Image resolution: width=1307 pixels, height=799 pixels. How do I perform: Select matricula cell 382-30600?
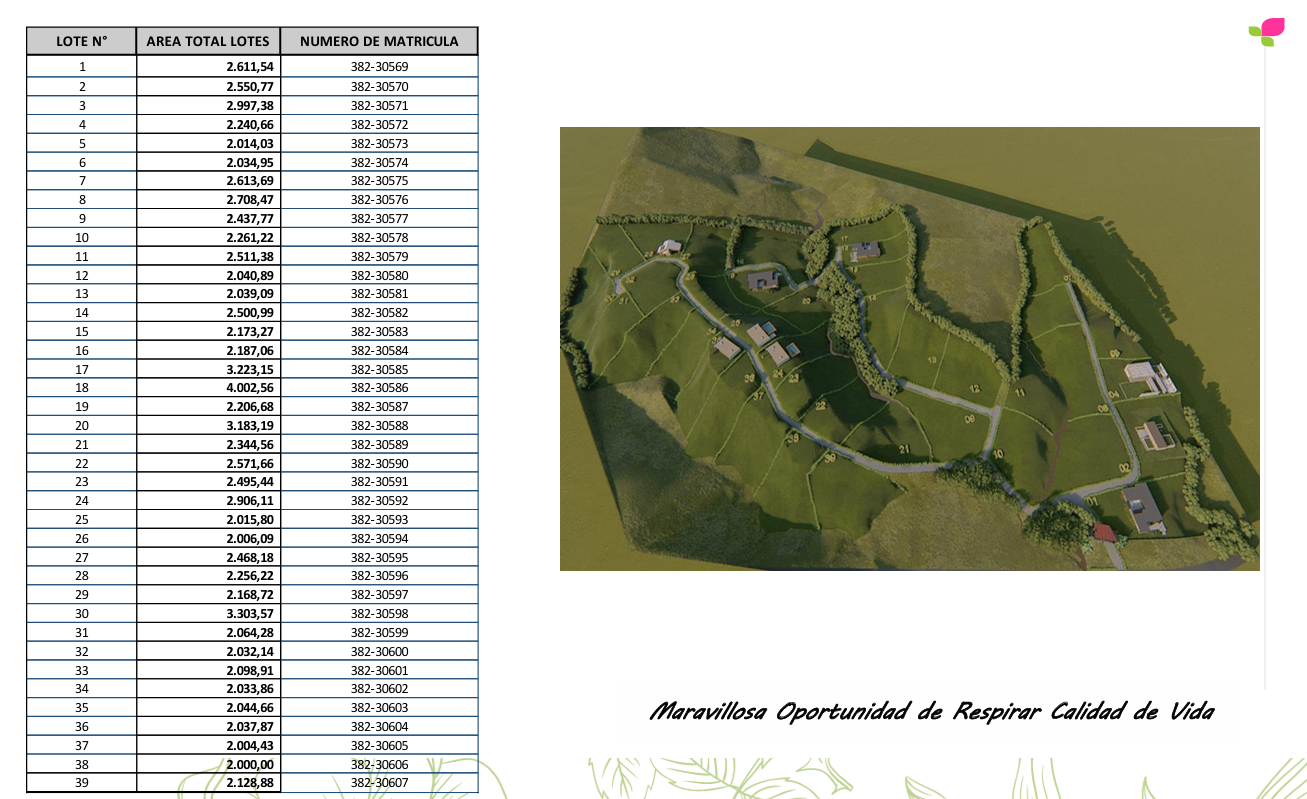click(379, 652)
